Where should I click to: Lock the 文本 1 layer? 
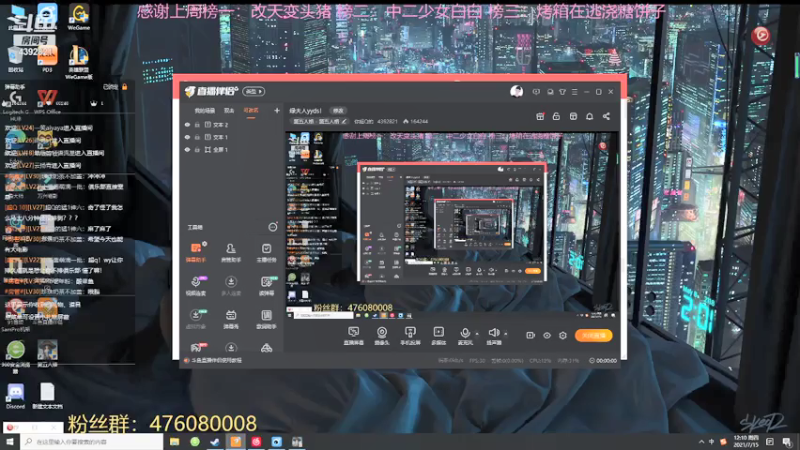[x=197, y=137]
